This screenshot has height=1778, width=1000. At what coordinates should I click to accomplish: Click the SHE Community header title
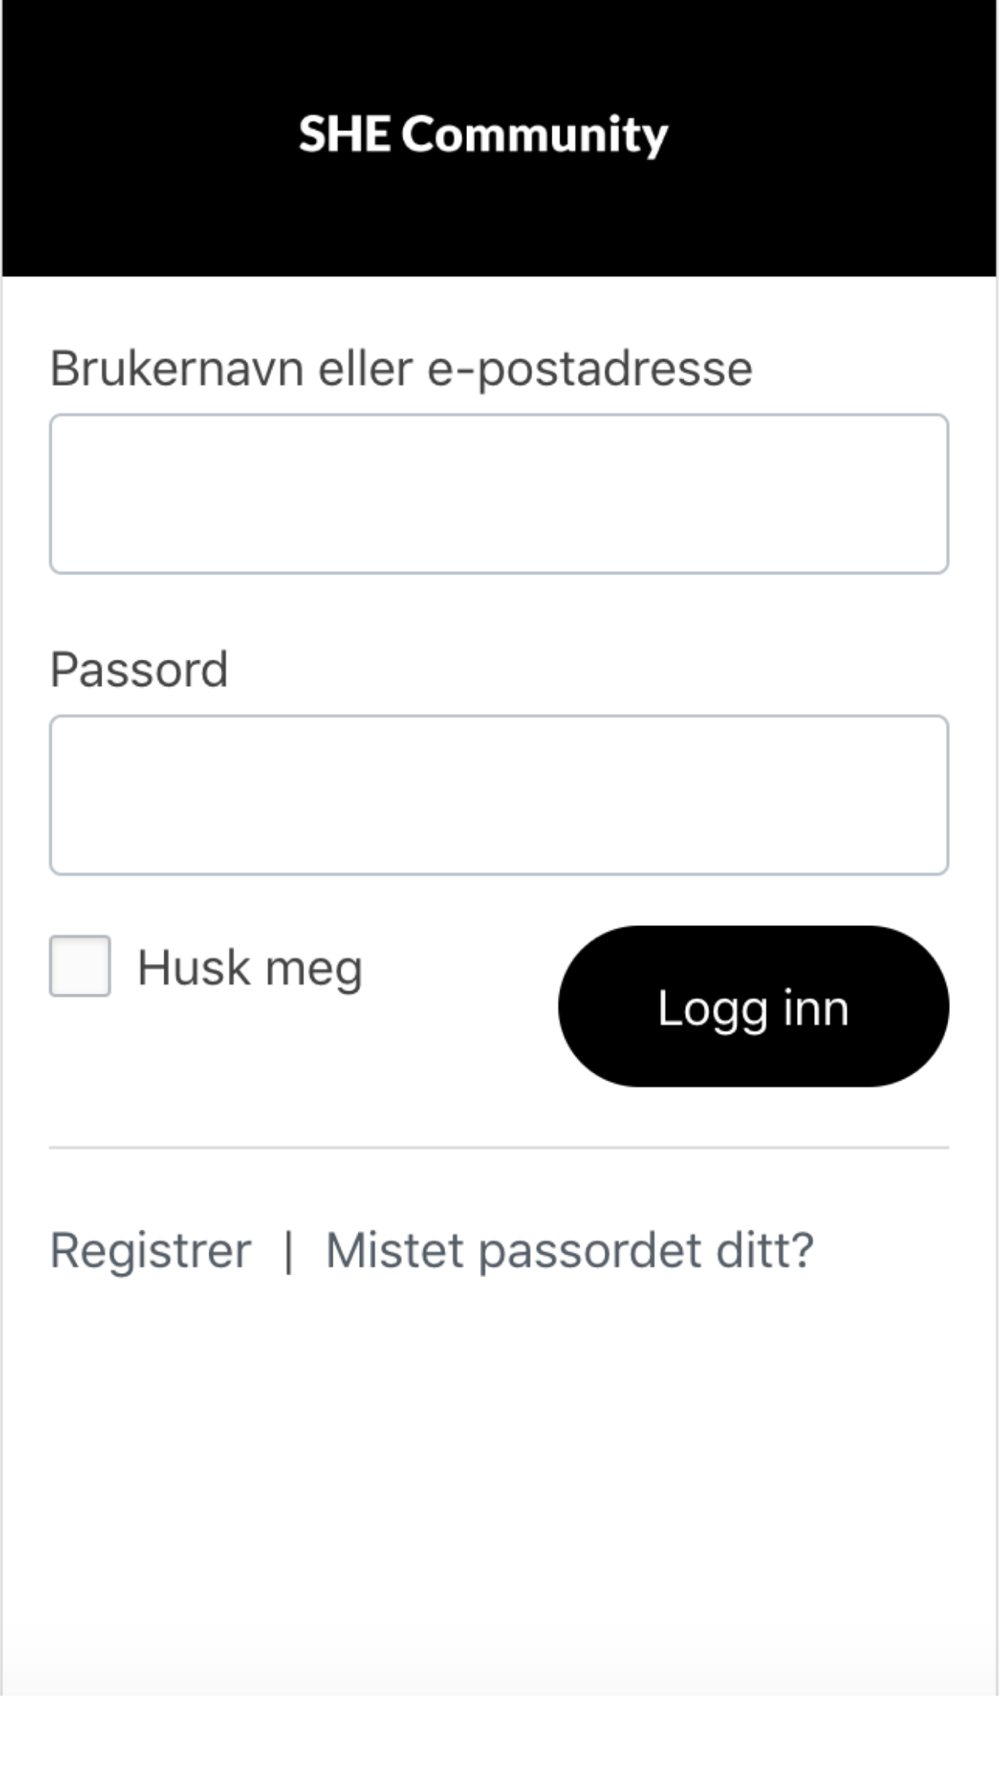click(483, 135)
